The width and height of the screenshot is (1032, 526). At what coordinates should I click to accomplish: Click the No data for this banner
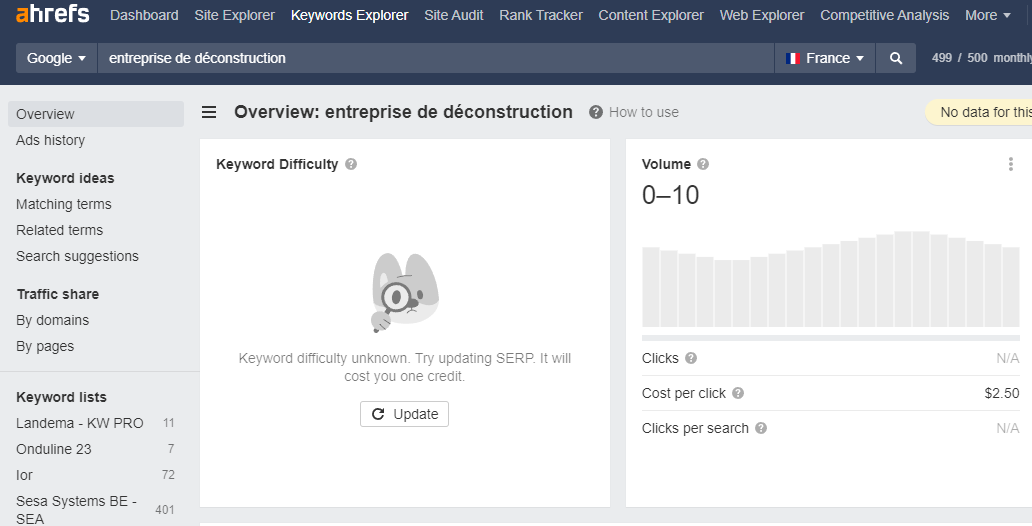[x=979, y=112]
